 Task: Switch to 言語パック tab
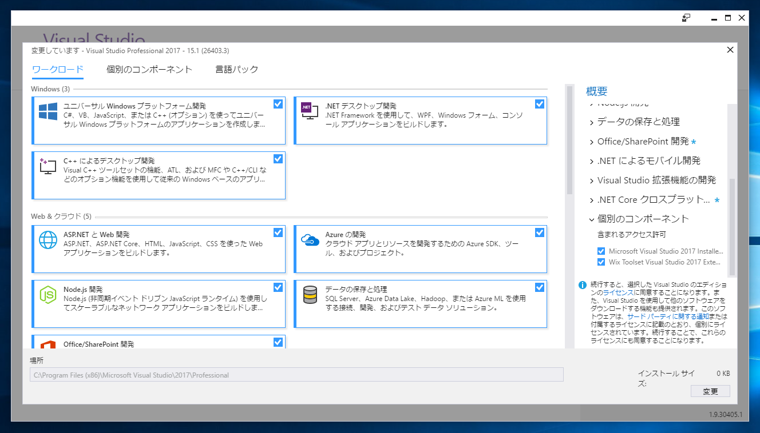[x=237, y=69]
